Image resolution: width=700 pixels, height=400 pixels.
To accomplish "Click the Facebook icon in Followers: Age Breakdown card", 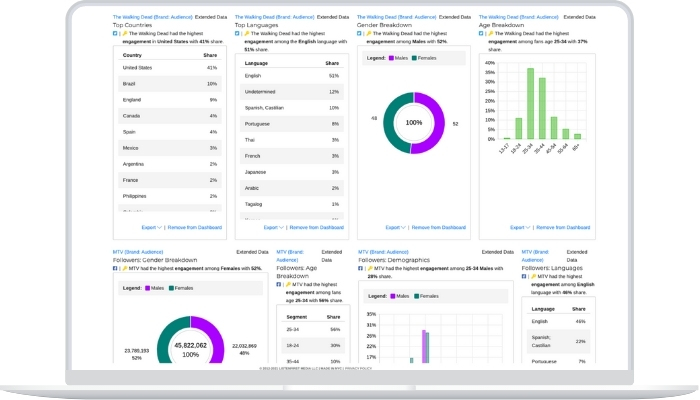I will click(x=279, y=284).
